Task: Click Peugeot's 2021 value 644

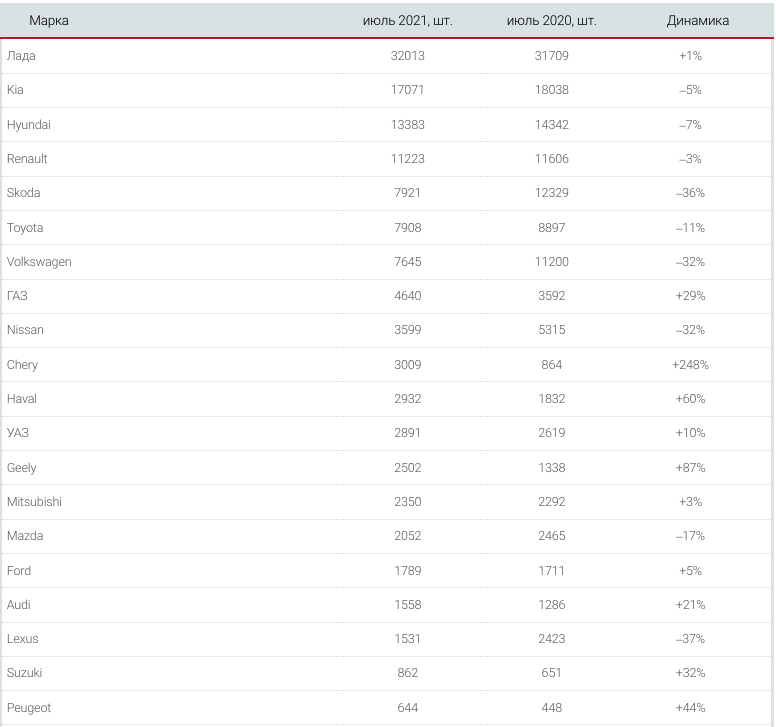Action: click(x=407, y=708)
